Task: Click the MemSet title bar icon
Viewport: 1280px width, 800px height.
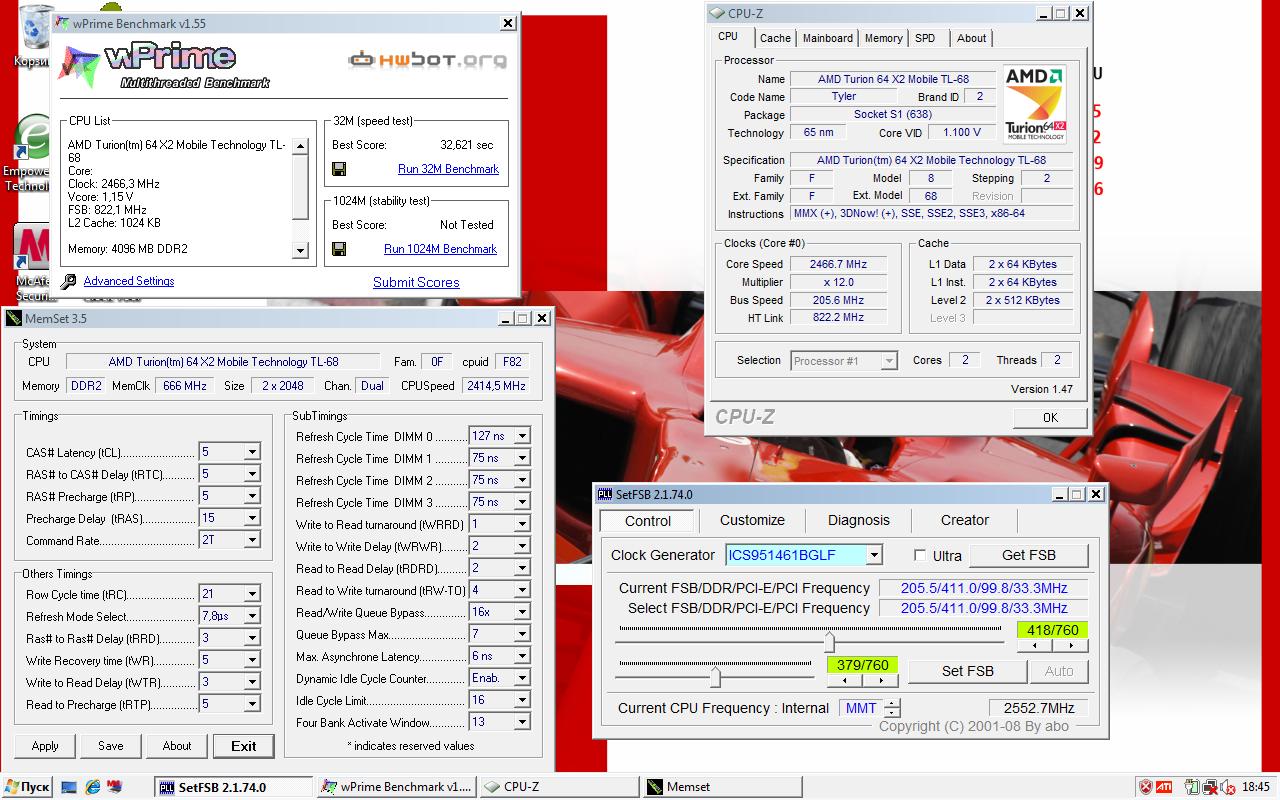Action: pos(14,318)
